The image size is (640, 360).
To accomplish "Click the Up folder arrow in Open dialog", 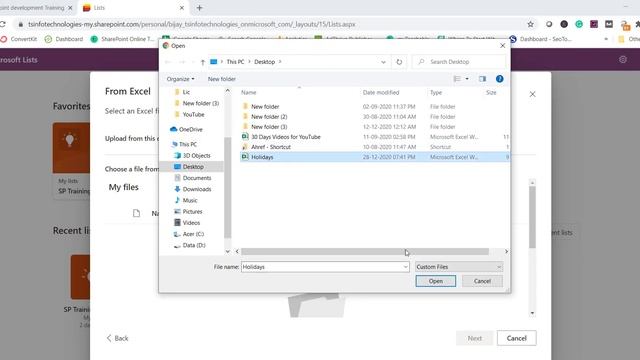I will [x=202, y=62].
